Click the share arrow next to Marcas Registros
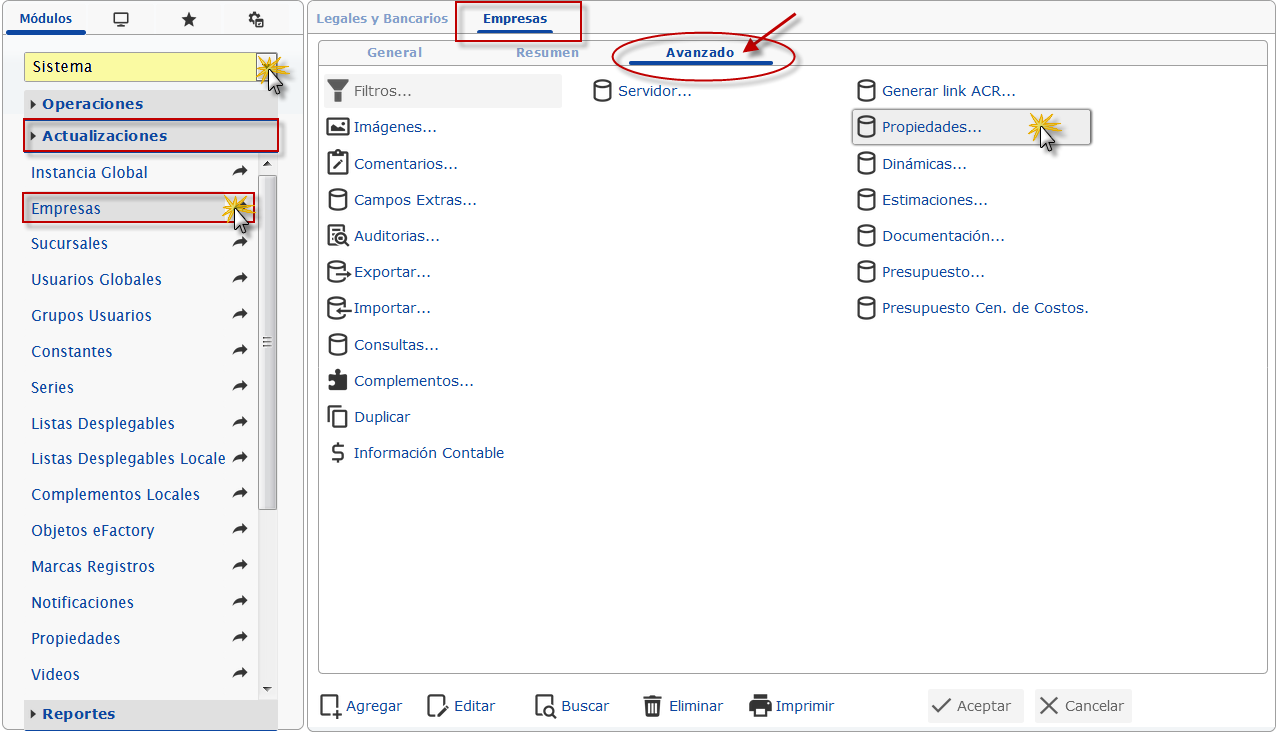The width and height of the screenshot is (1280, 733). pos(240,566)
